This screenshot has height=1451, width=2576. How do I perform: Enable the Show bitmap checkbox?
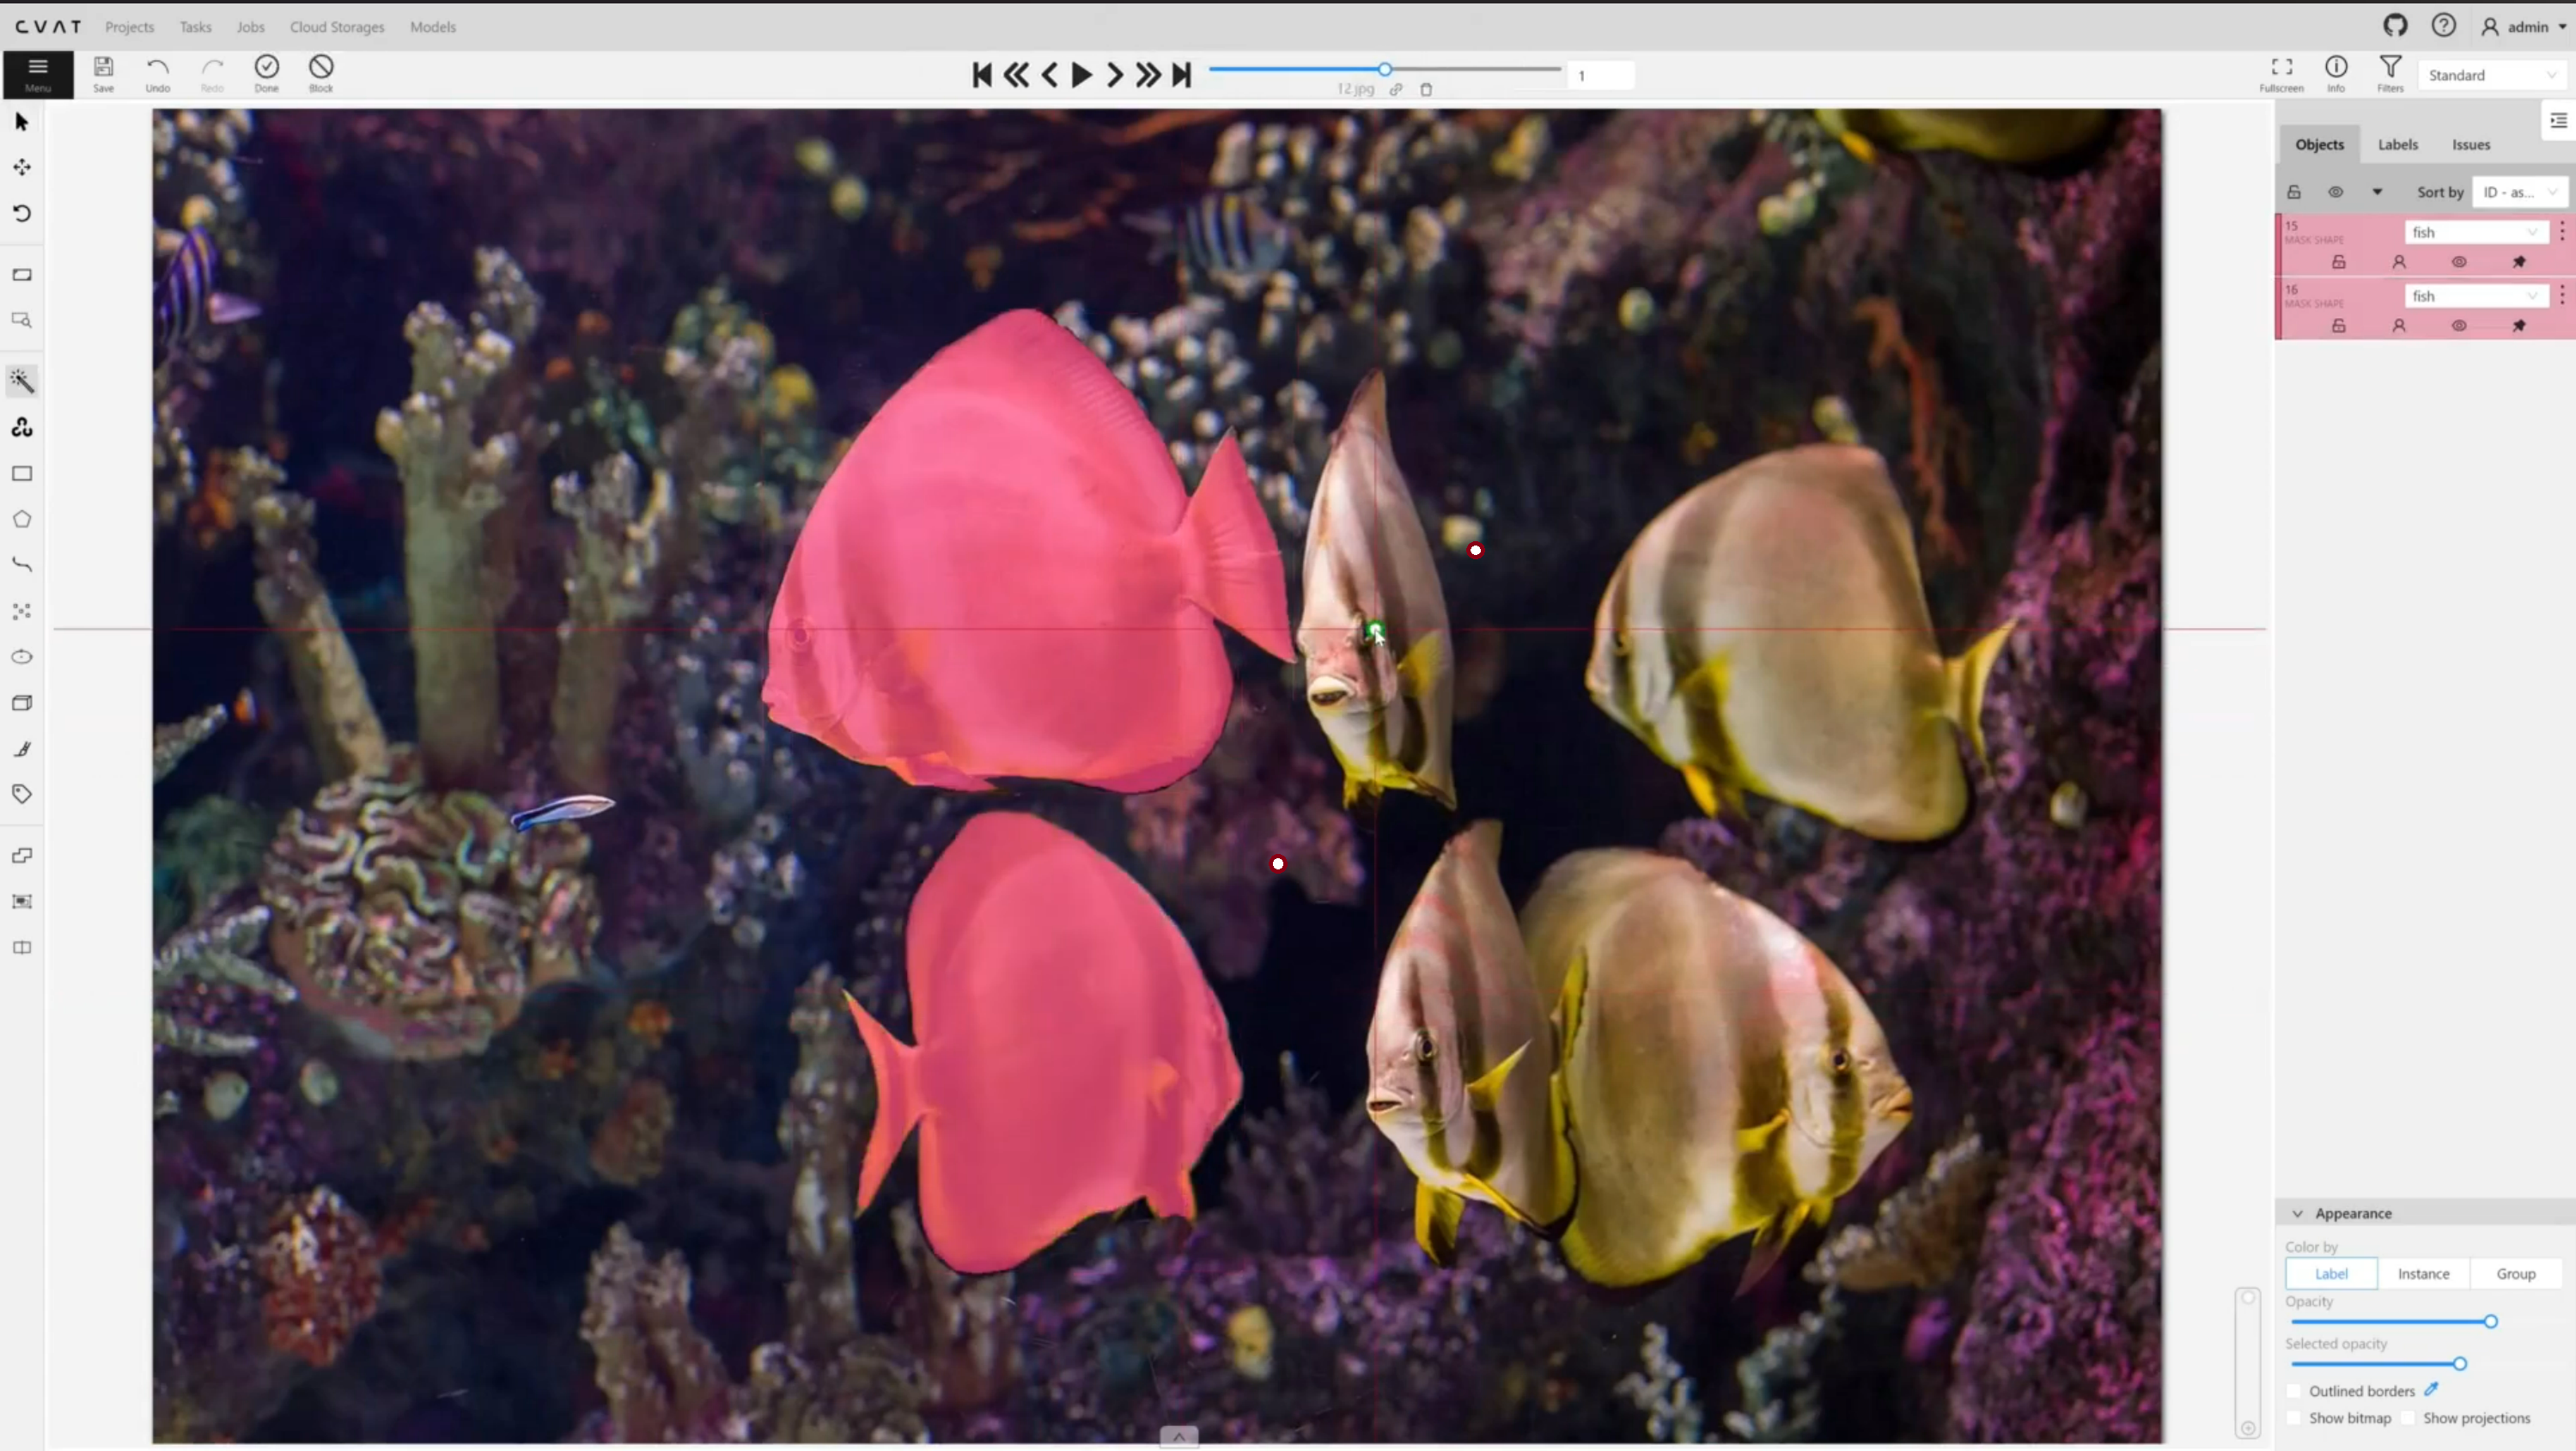click(x=2295, y=1418)
